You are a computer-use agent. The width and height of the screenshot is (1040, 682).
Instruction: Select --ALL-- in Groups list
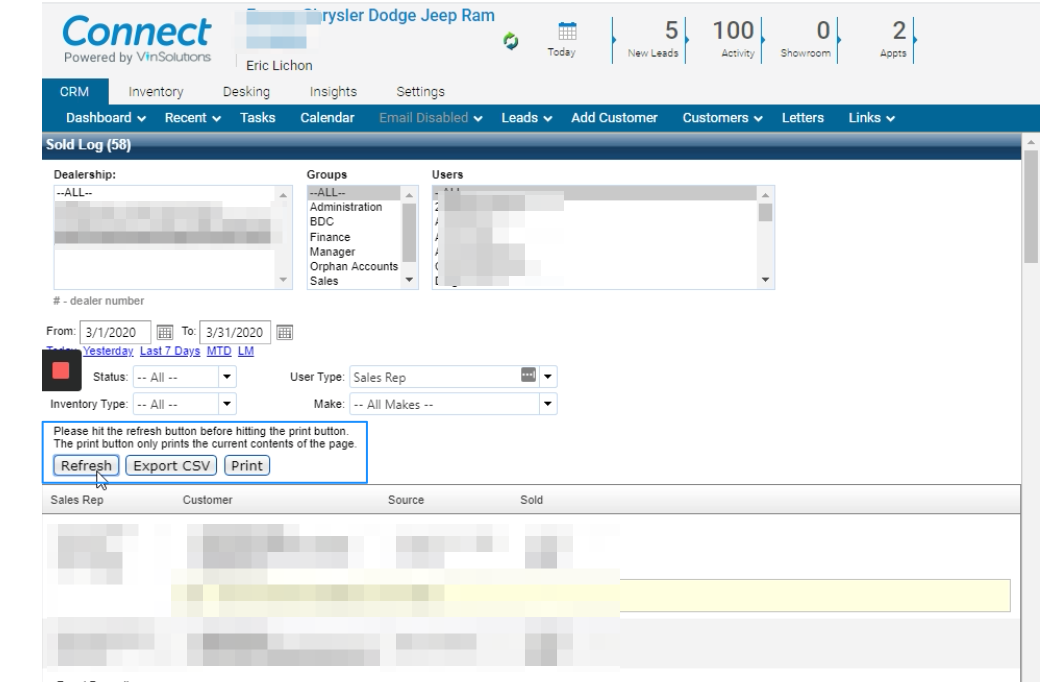pos(354,193)
